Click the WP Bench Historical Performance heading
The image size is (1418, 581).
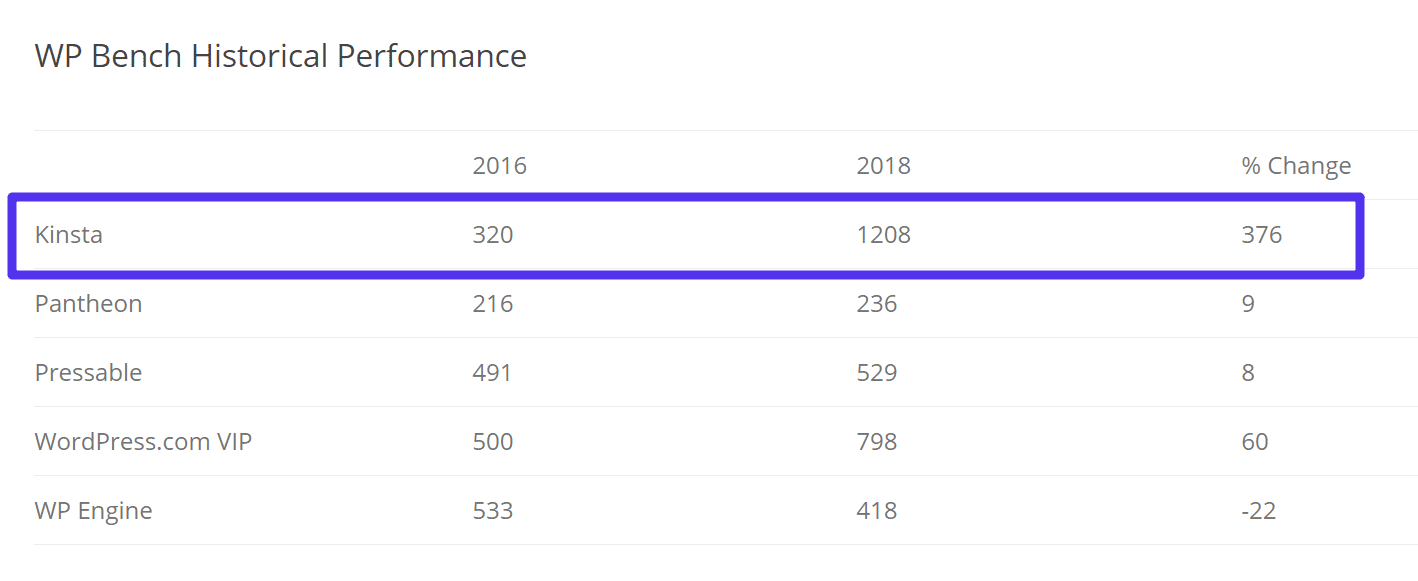pyautogui.click(x=280, y=56)
